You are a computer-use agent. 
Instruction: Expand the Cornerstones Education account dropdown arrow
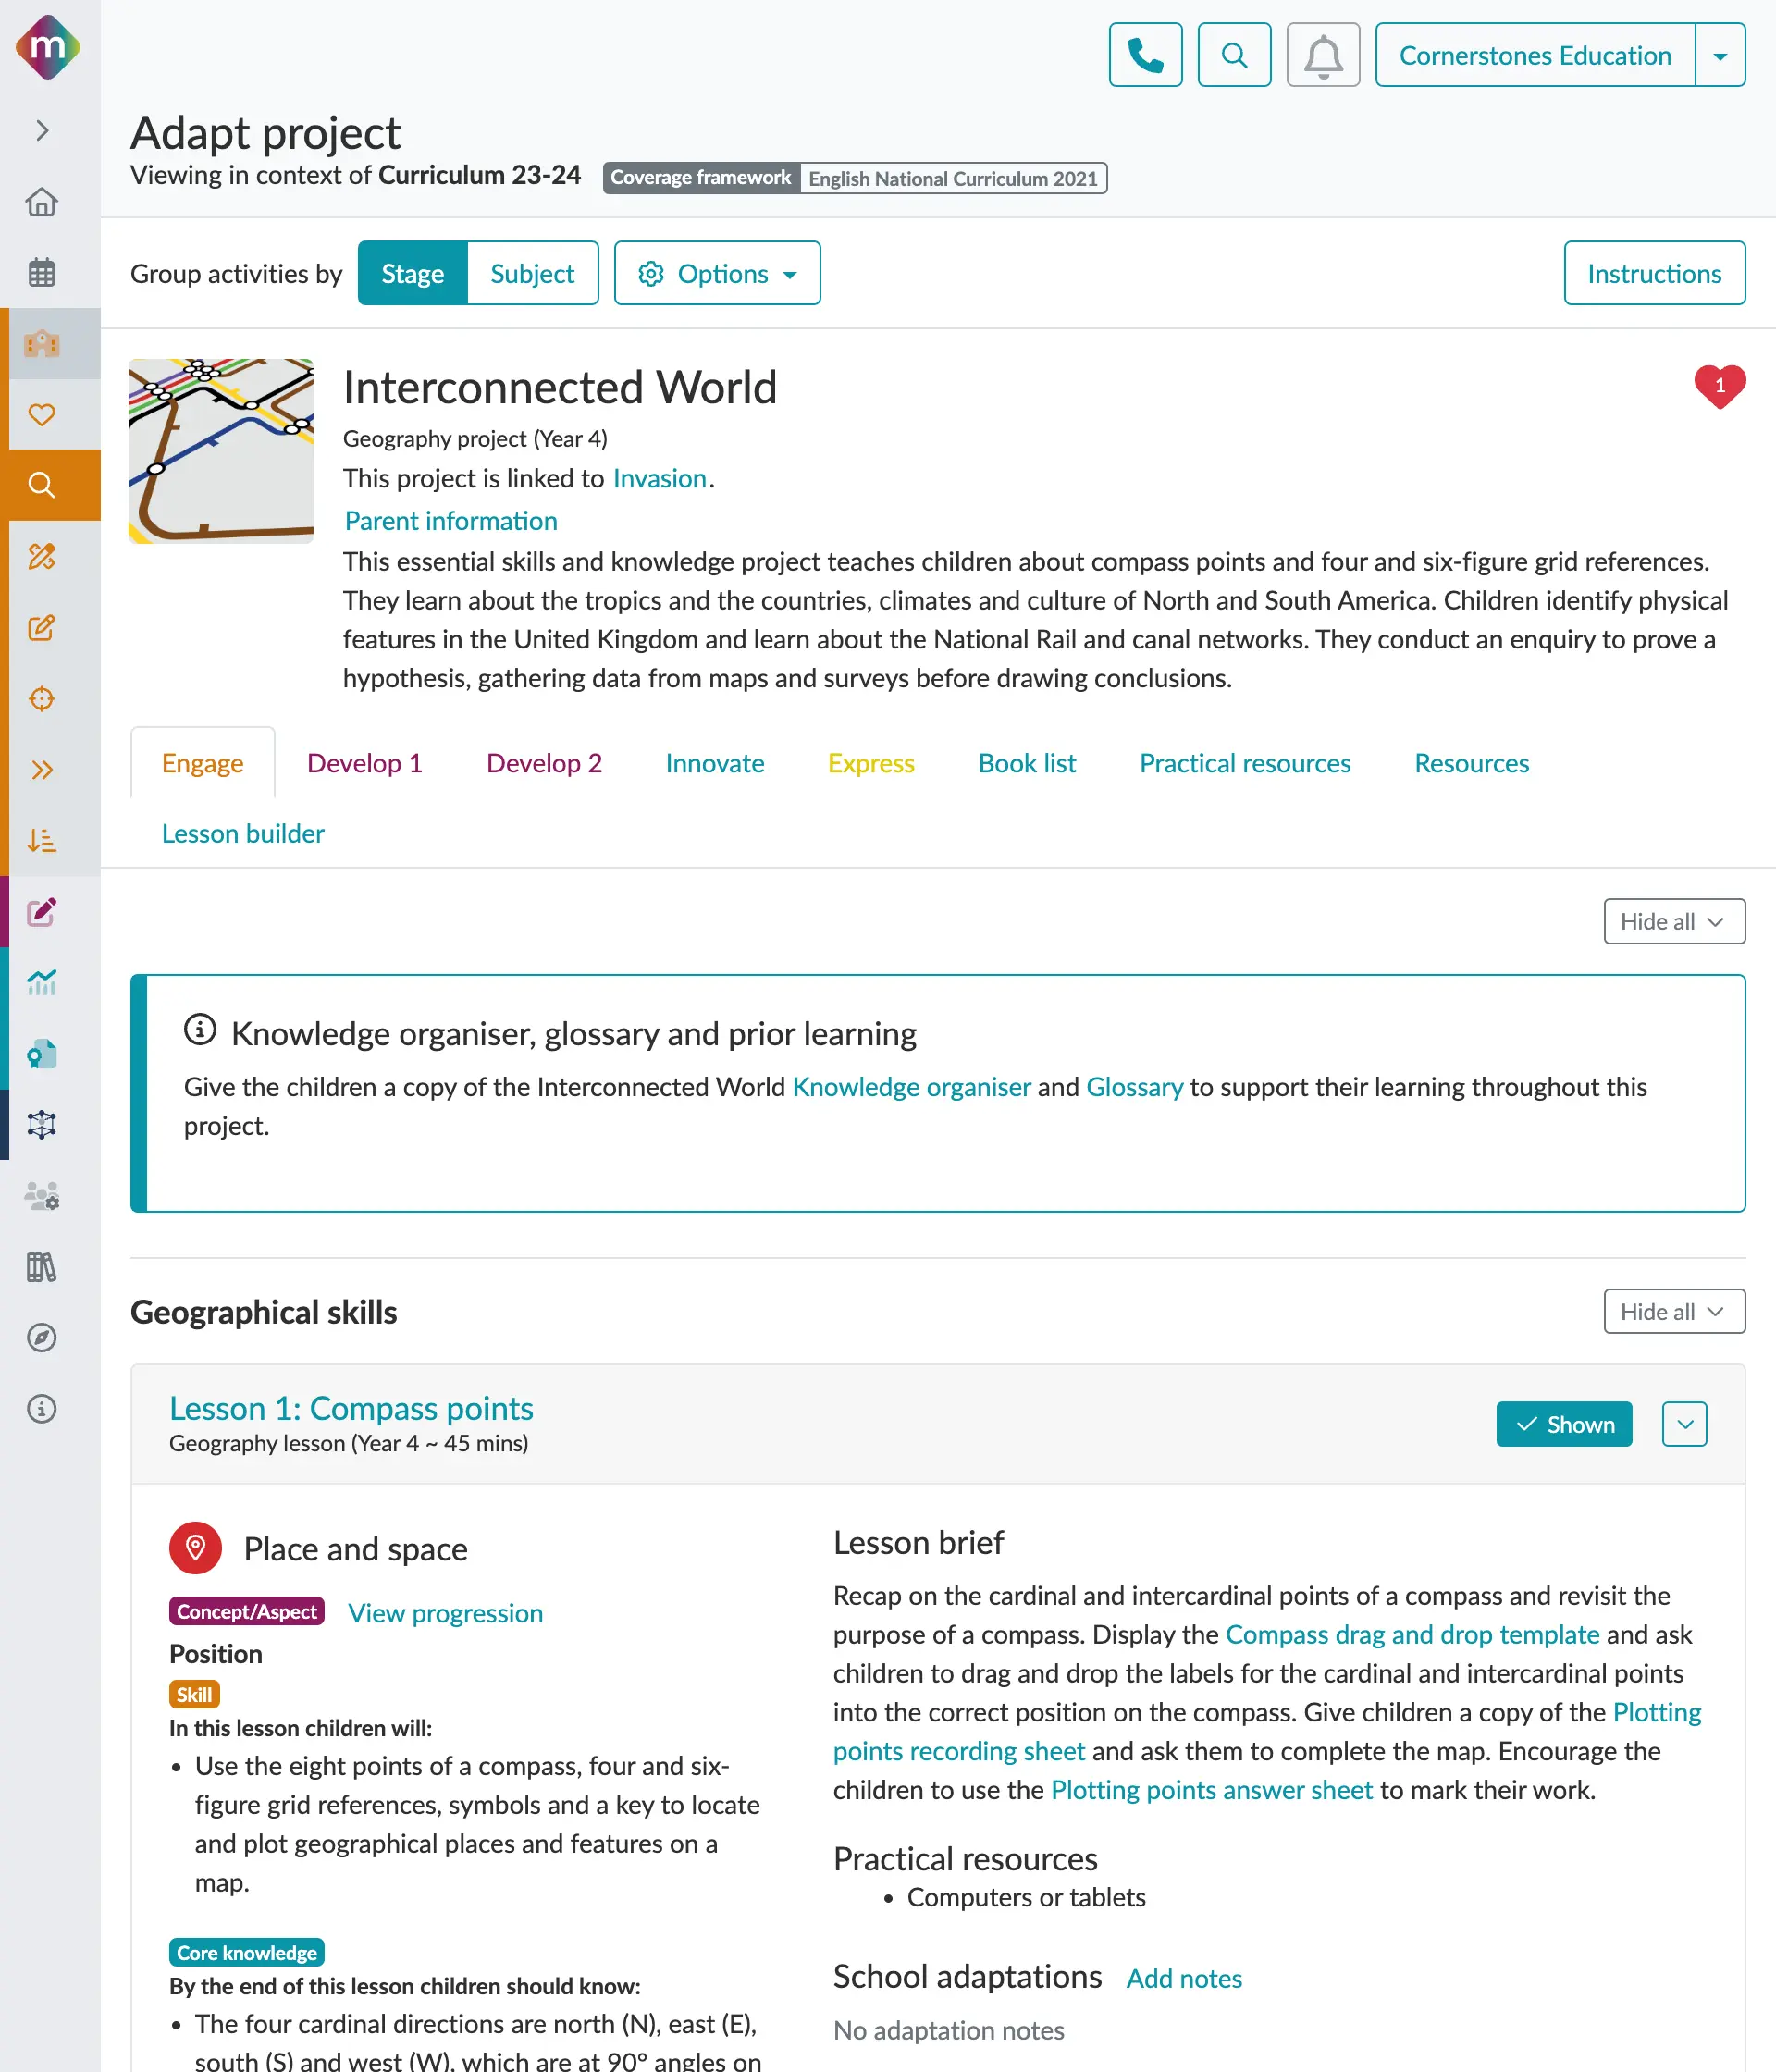[1720, 55]
